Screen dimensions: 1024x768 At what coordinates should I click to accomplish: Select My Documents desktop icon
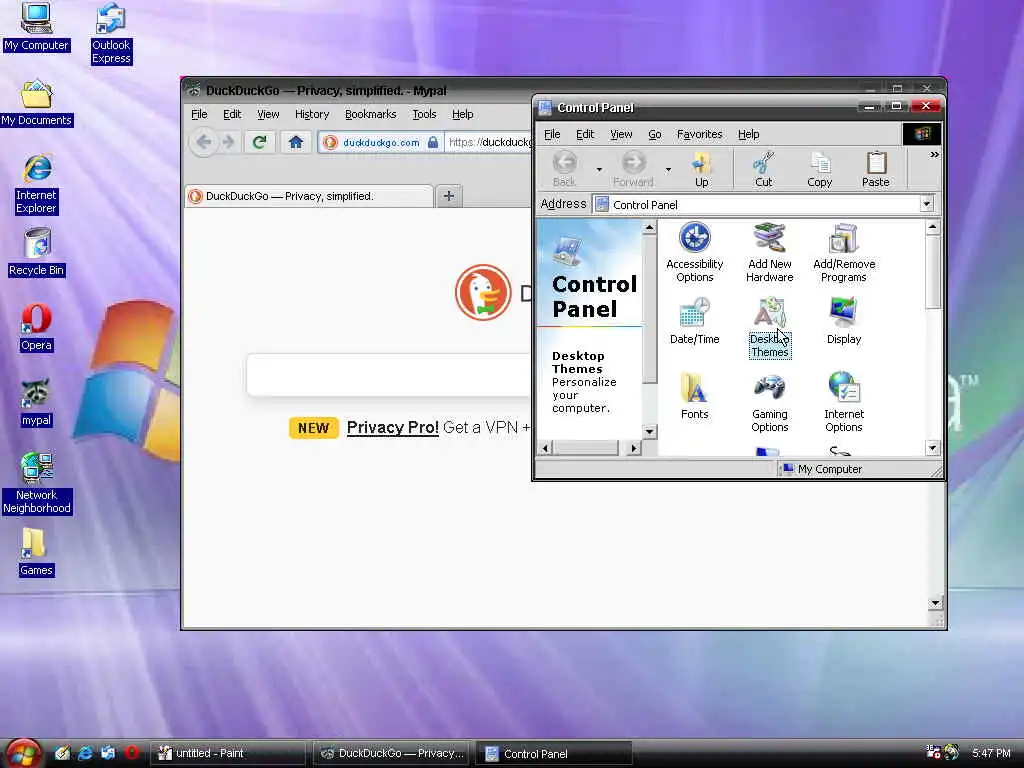tap(37, 103)
